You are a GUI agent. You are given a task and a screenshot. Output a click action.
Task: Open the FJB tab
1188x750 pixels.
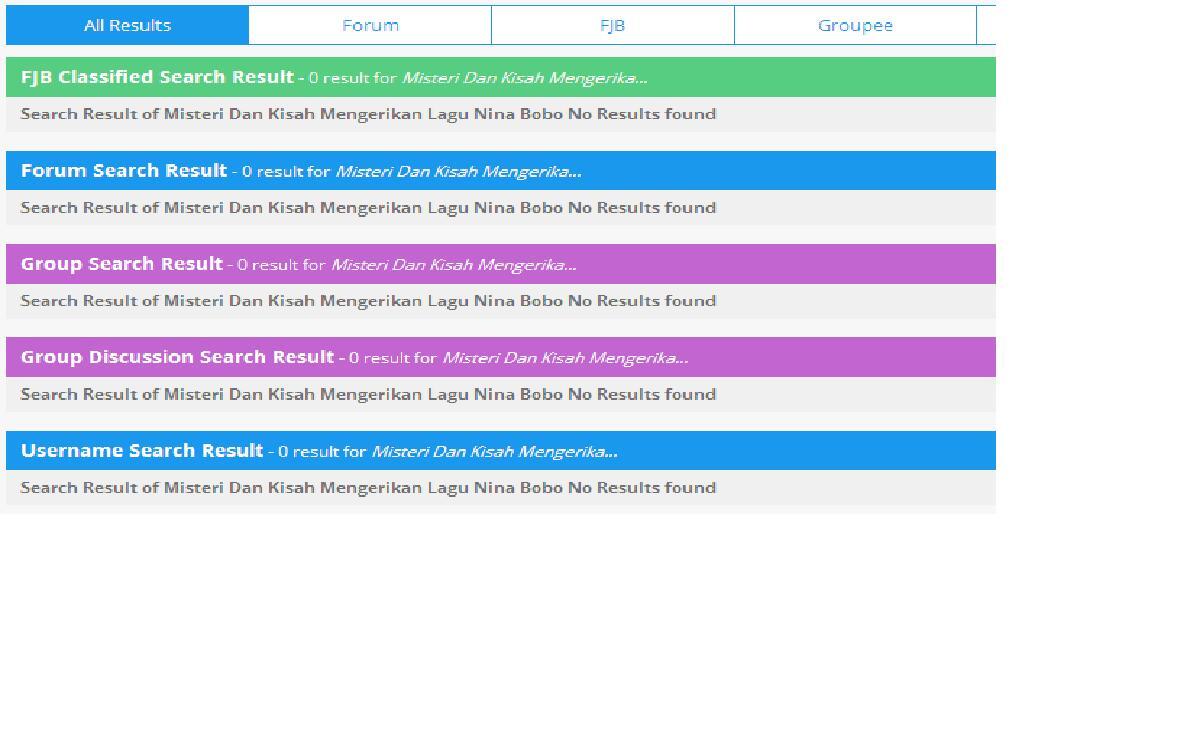[612, 25]
